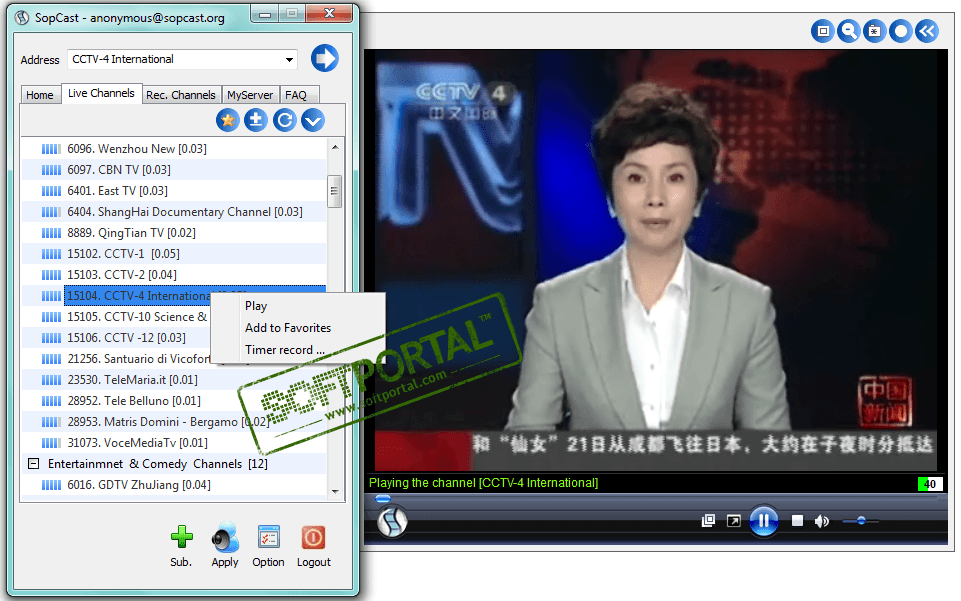Click the CCTV-4 video display area
This screenshot has width=961, height=601.
click(x=656, y=260)
